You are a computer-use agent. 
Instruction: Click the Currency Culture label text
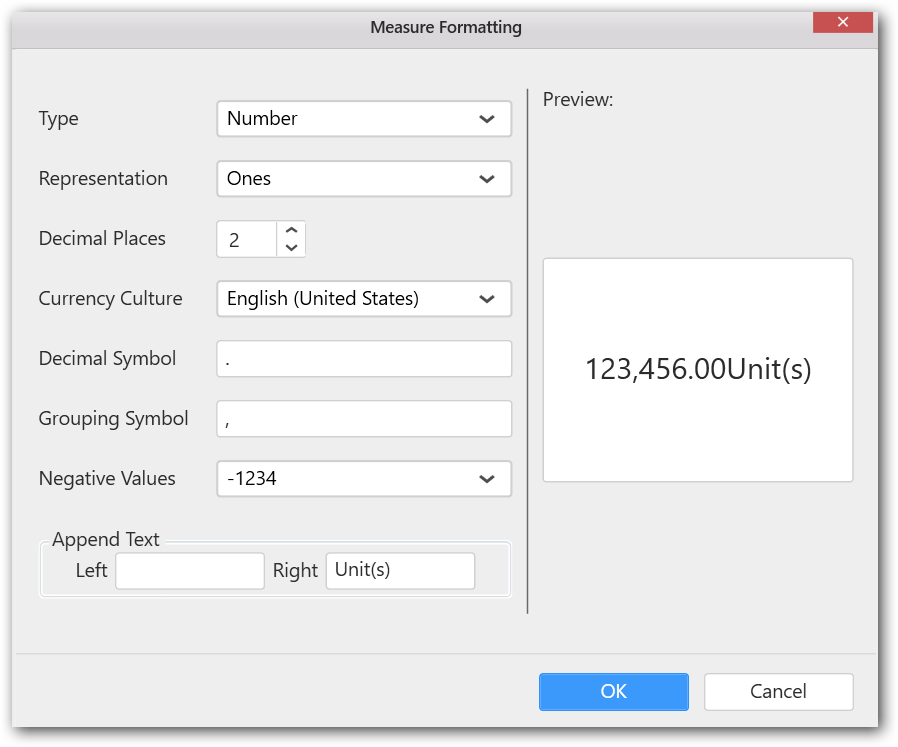[110, 299]
